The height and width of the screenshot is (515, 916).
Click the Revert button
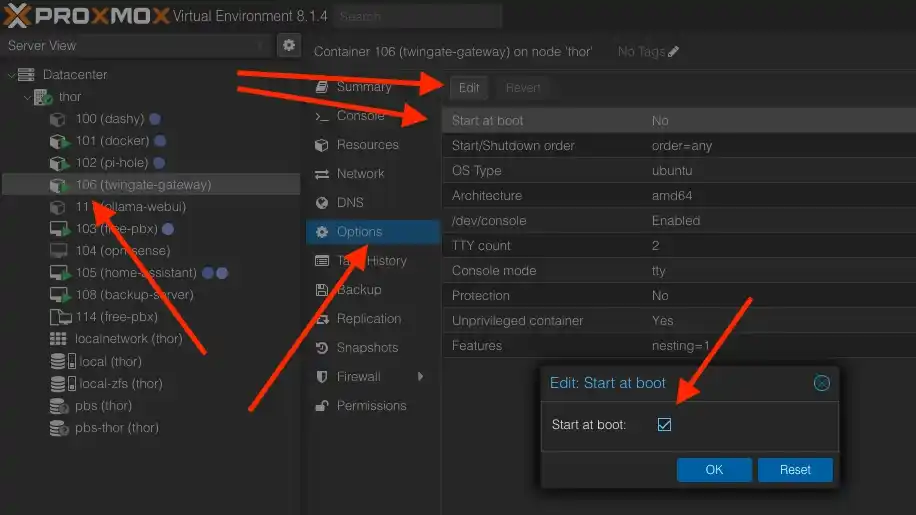click(522, 88)
